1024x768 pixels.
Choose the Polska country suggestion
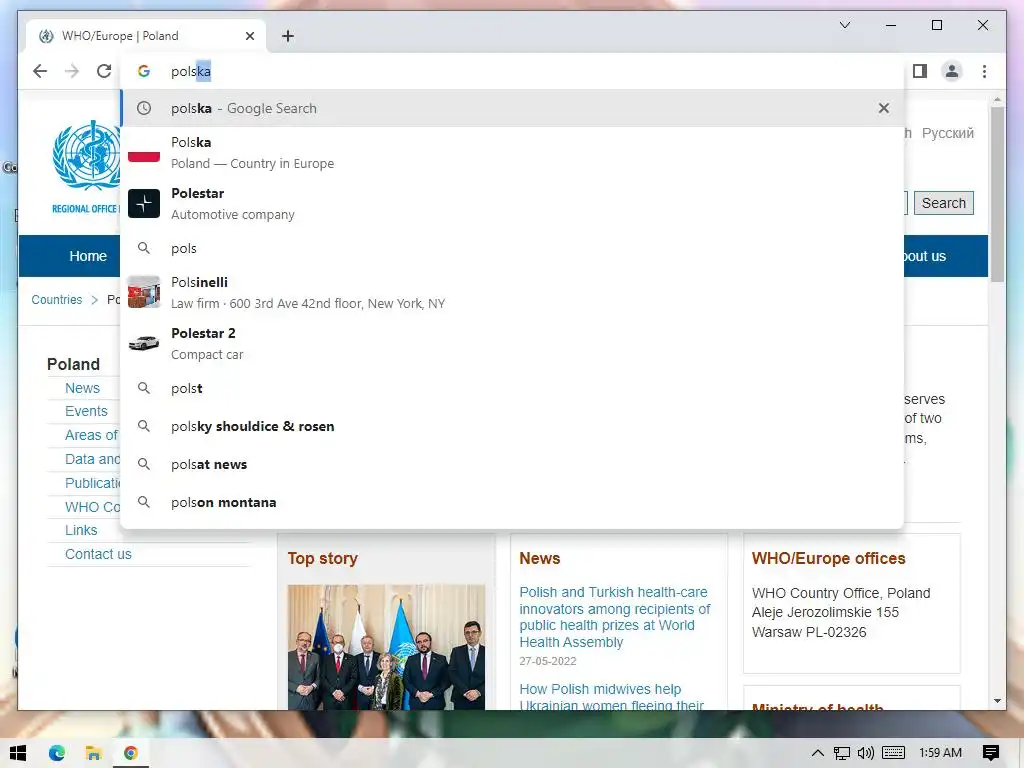tap(512, 153)
